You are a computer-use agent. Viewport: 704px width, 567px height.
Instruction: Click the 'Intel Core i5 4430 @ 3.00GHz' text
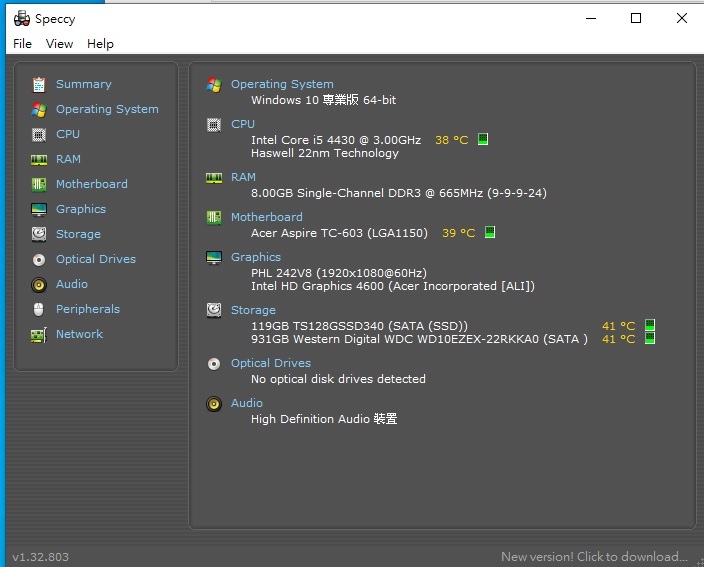pos(336,140)
